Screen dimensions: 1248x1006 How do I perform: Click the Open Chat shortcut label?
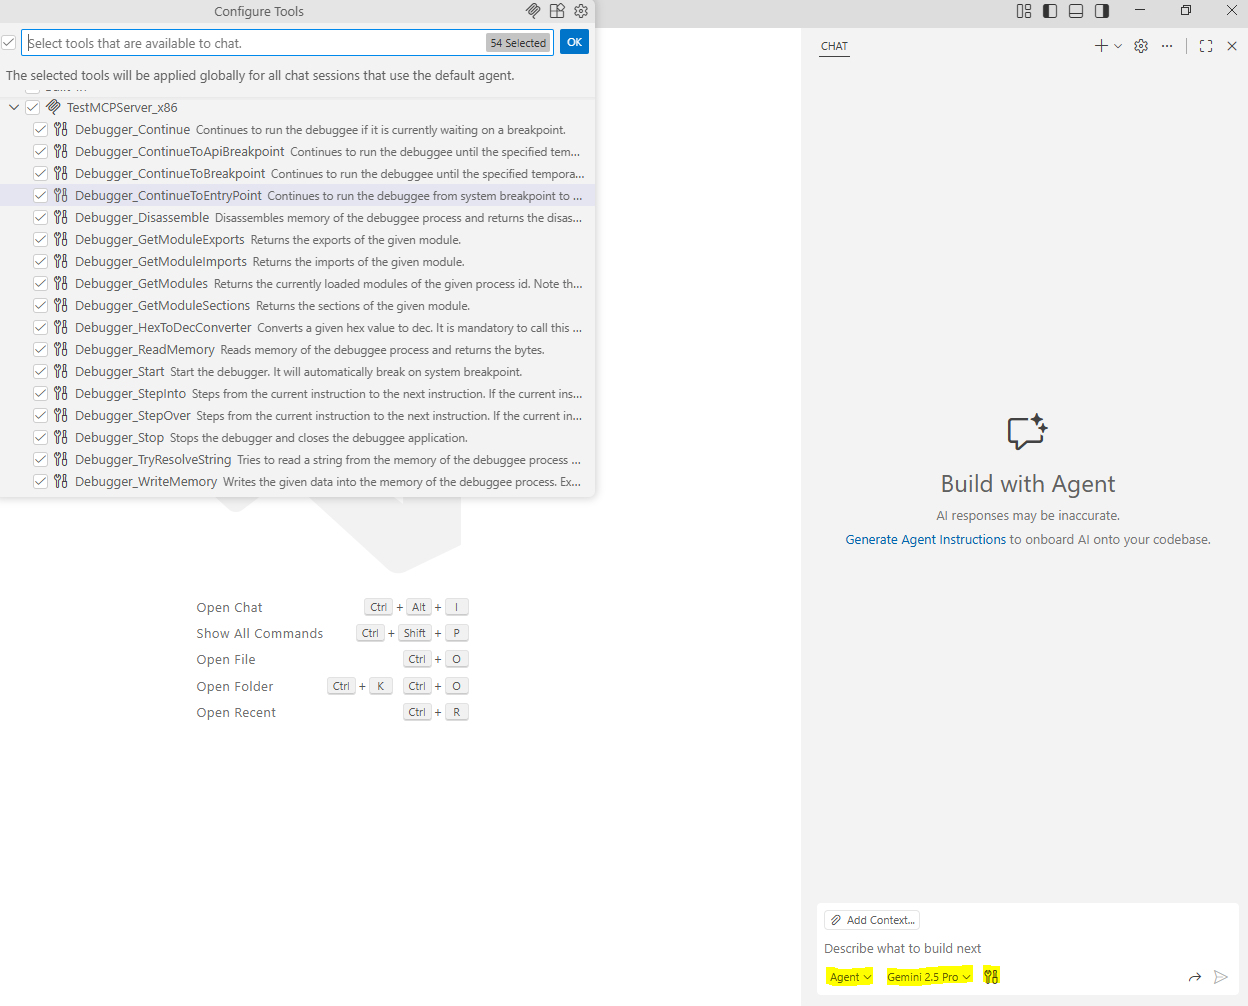click(229, 607)
